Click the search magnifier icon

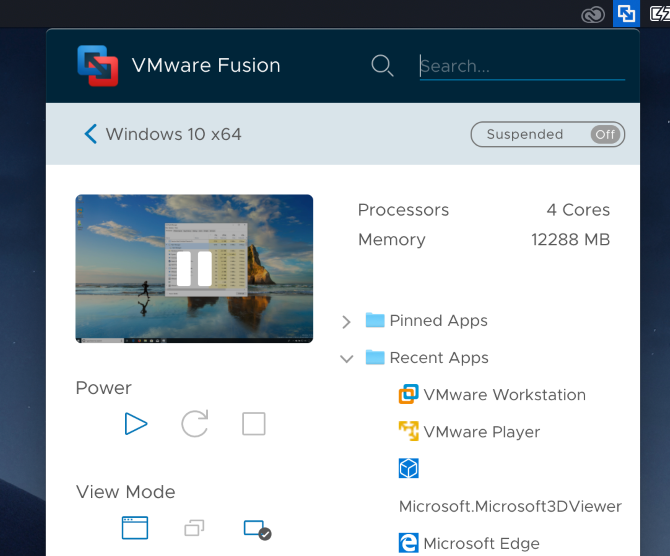coord(382,66)
